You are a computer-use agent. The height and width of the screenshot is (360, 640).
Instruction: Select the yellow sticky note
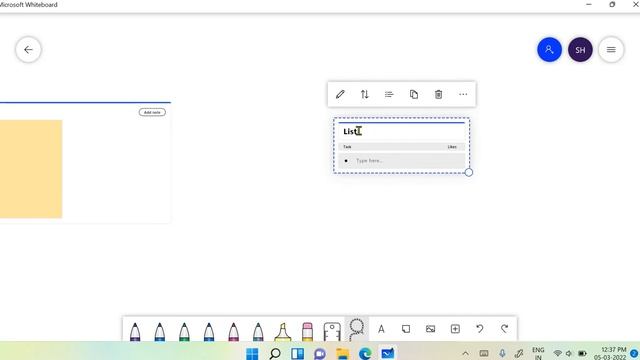(x=31, y=169)
